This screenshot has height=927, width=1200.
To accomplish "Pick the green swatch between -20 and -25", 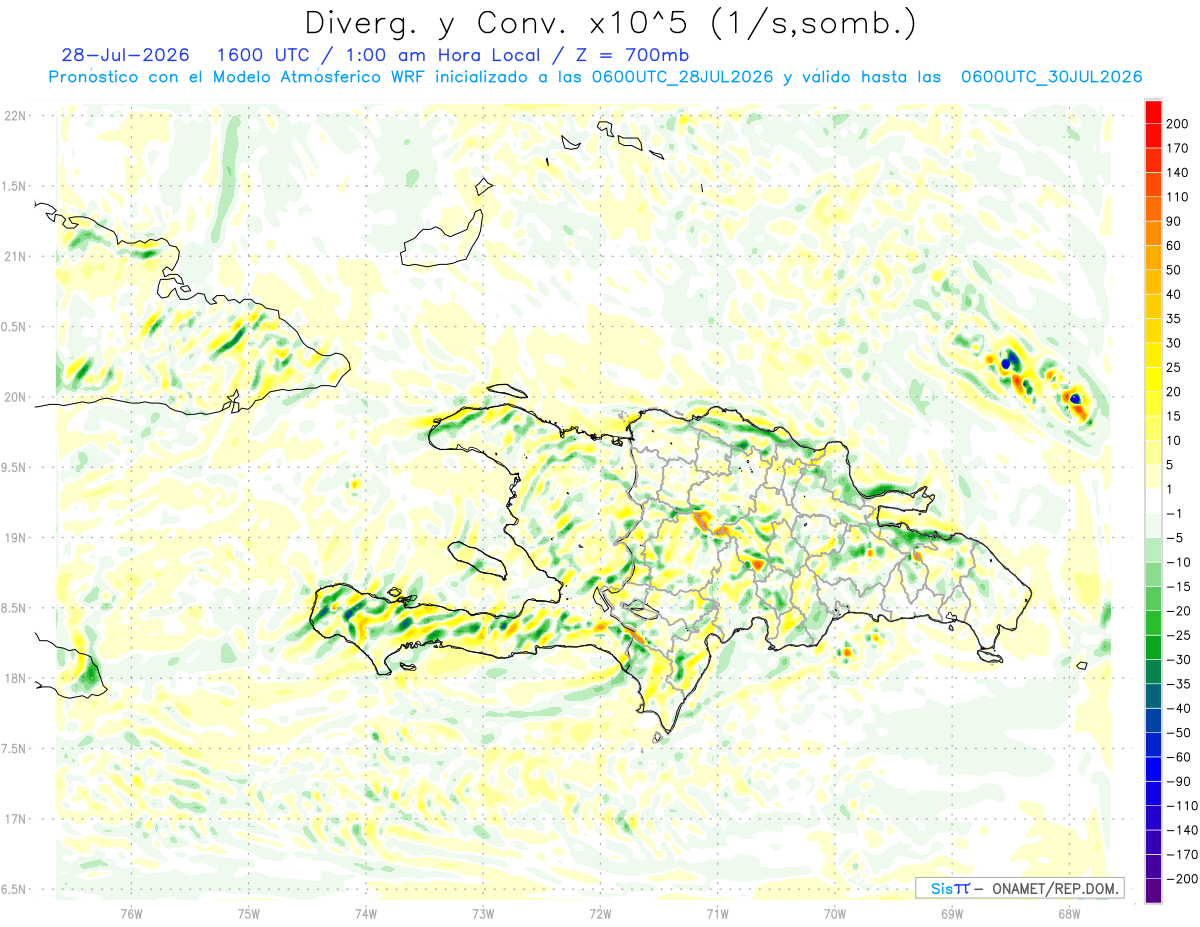I will pyautogui.click(x=1153, y=622).
